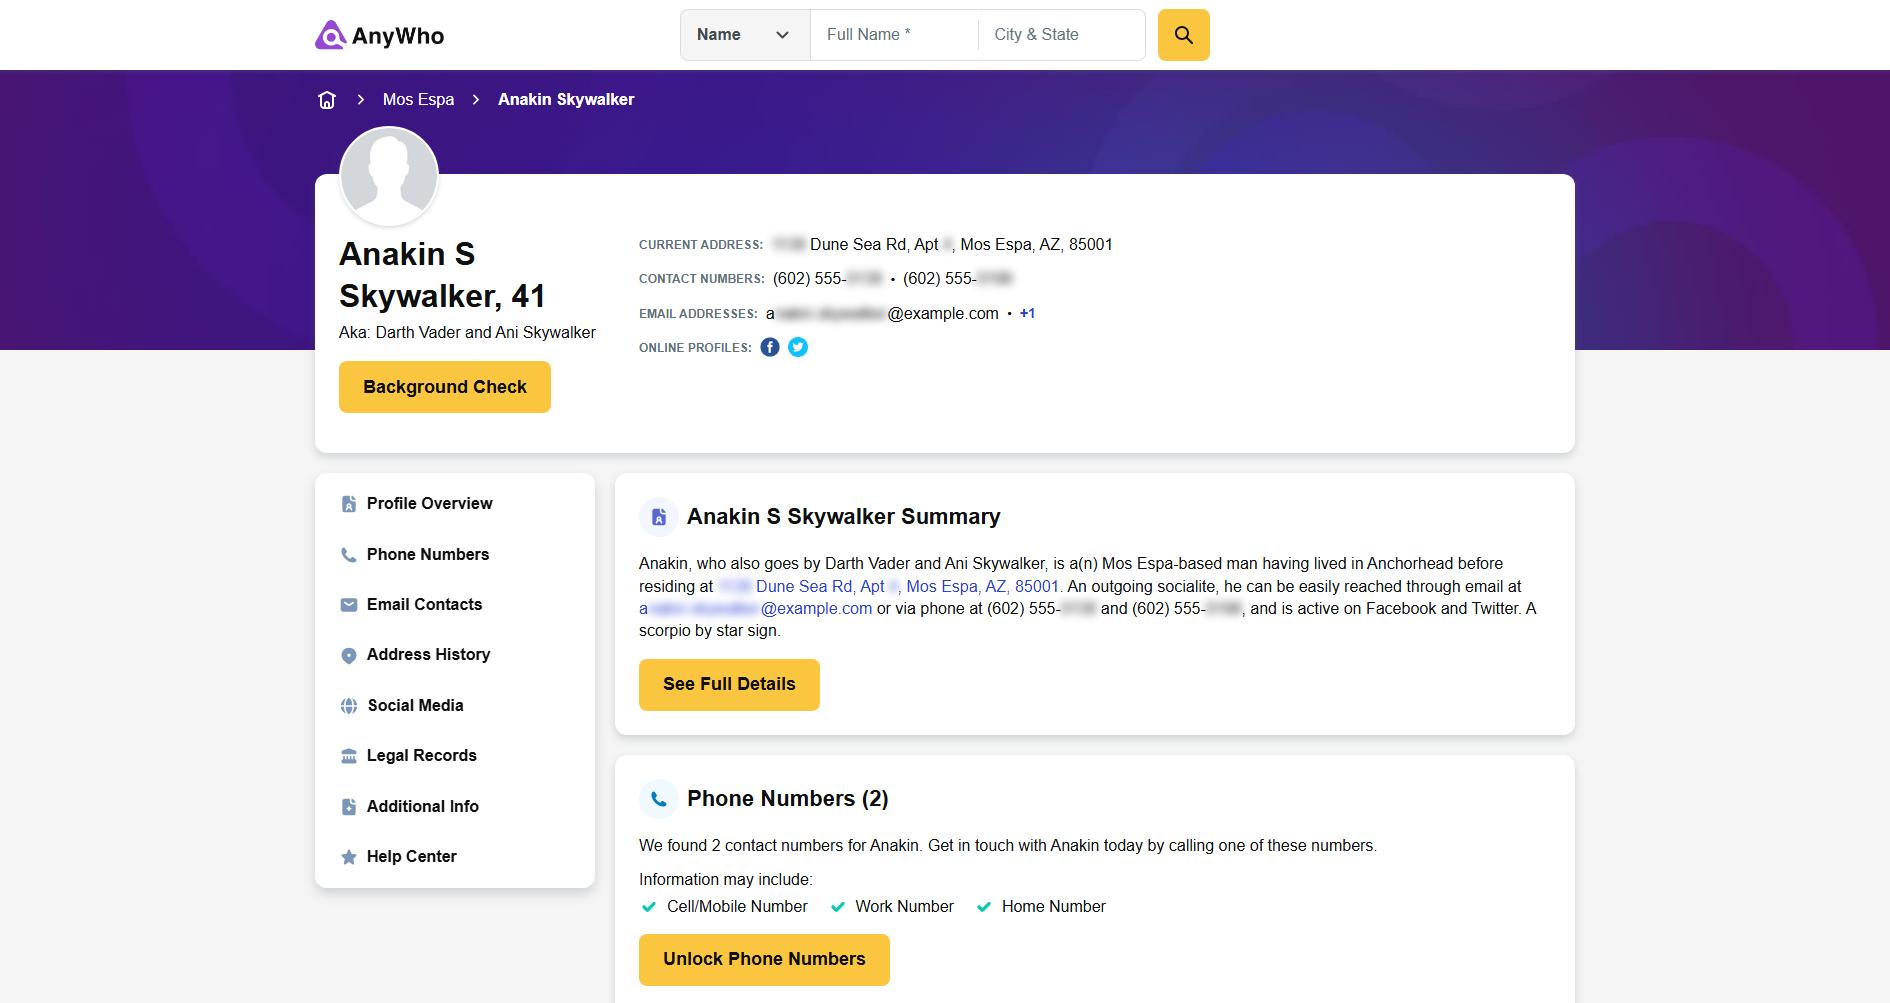
Task: Click the CONTACT NUMBERS label
Action: pos(702,279)
